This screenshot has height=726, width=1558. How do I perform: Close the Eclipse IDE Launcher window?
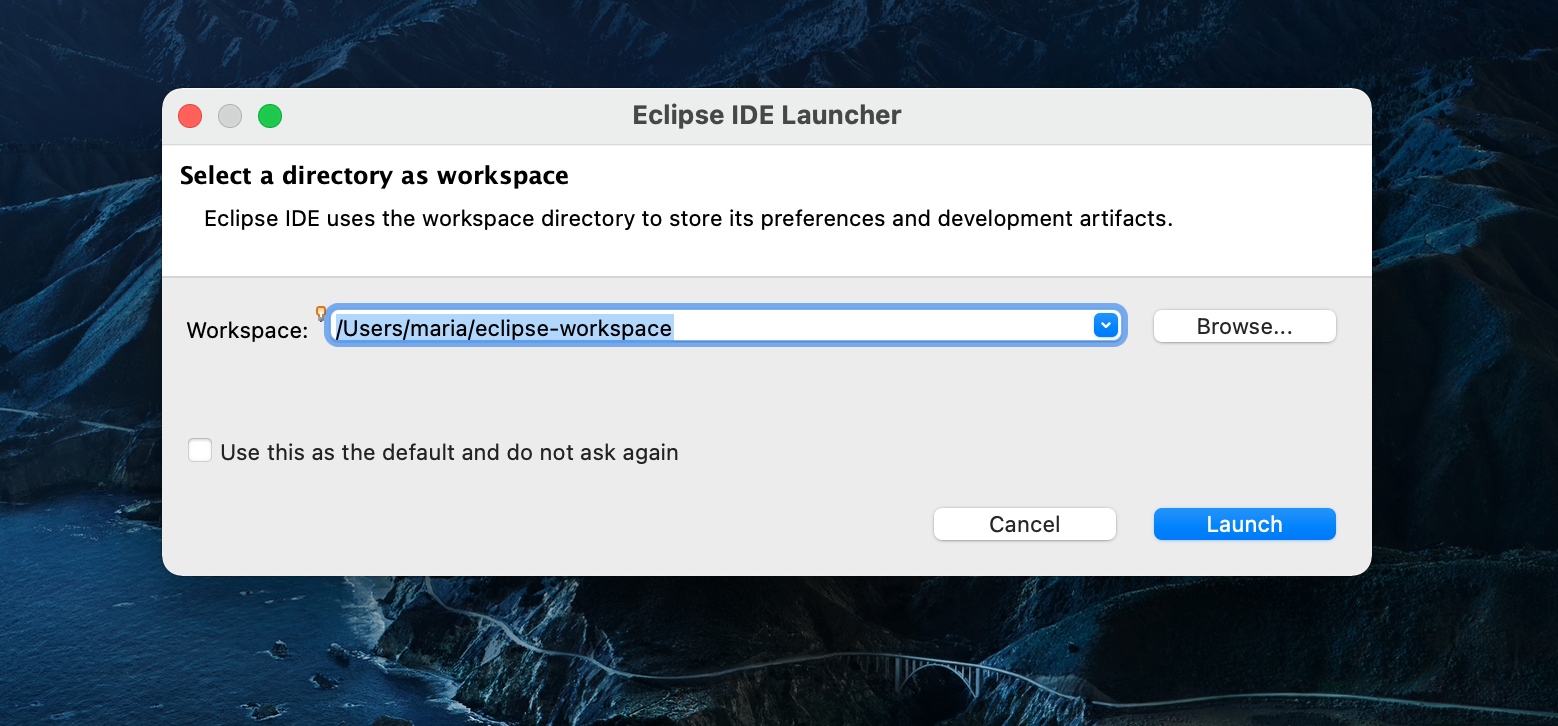tap(190, 116)
